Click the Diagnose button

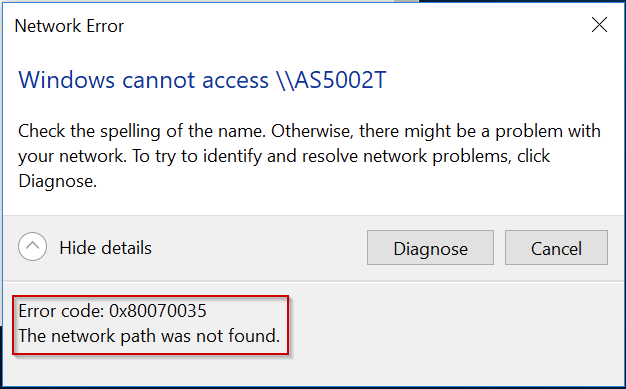430,248
